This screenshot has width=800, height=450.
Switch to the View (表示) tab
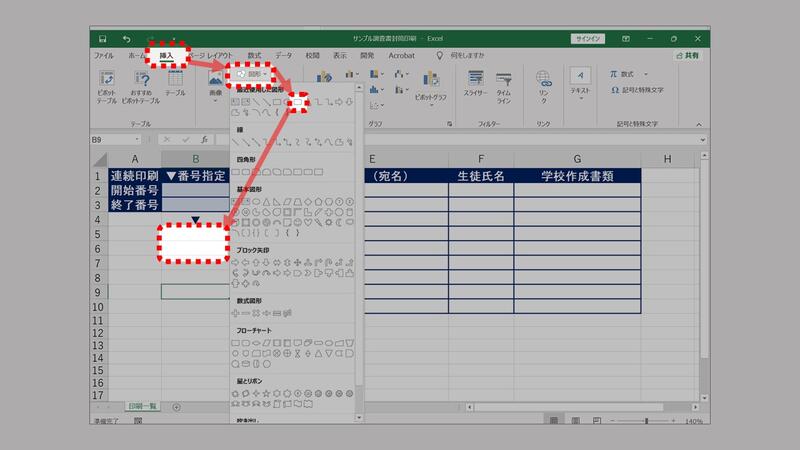click(340, 55)
